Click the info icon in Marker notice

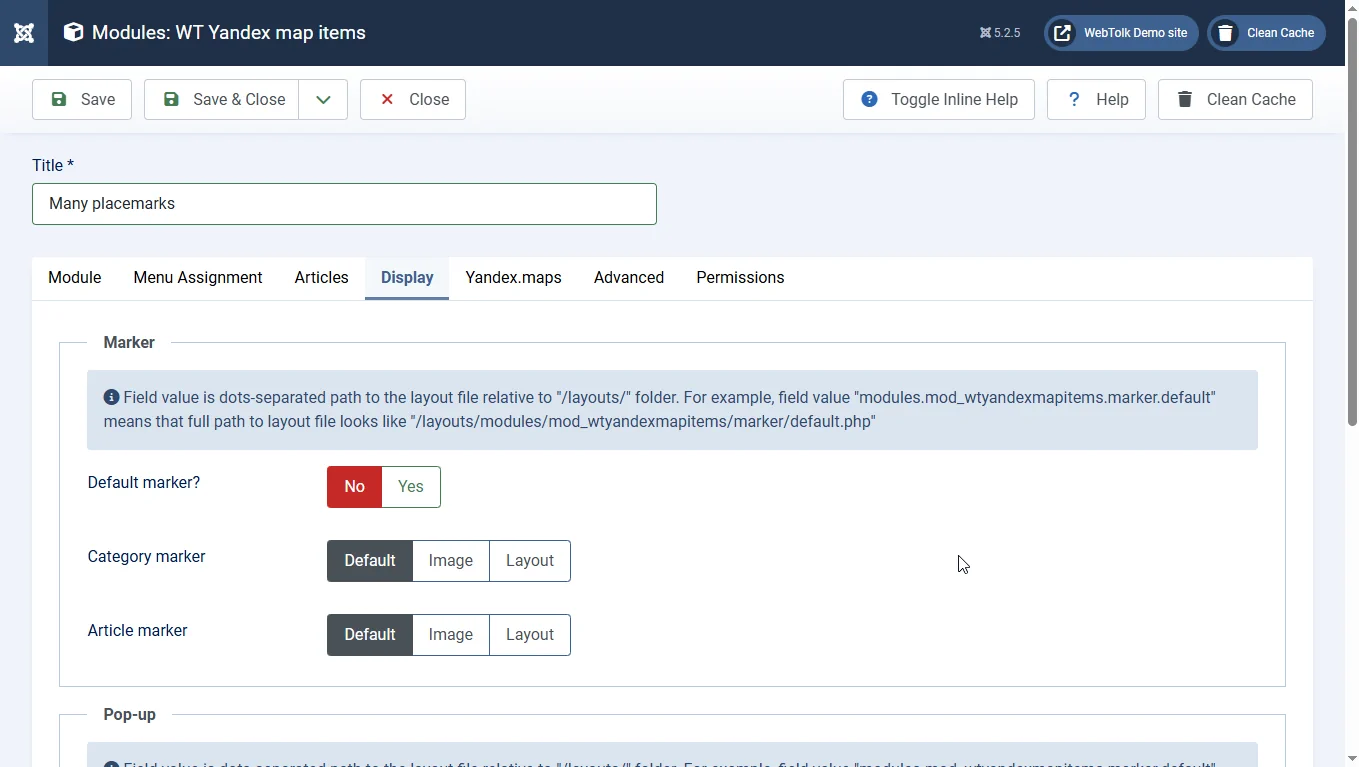(111, 397)
